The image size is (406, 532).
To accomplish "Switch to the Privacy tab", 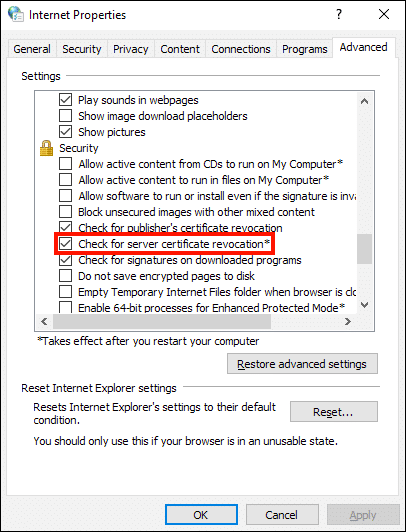I will [x=131, y=49].
